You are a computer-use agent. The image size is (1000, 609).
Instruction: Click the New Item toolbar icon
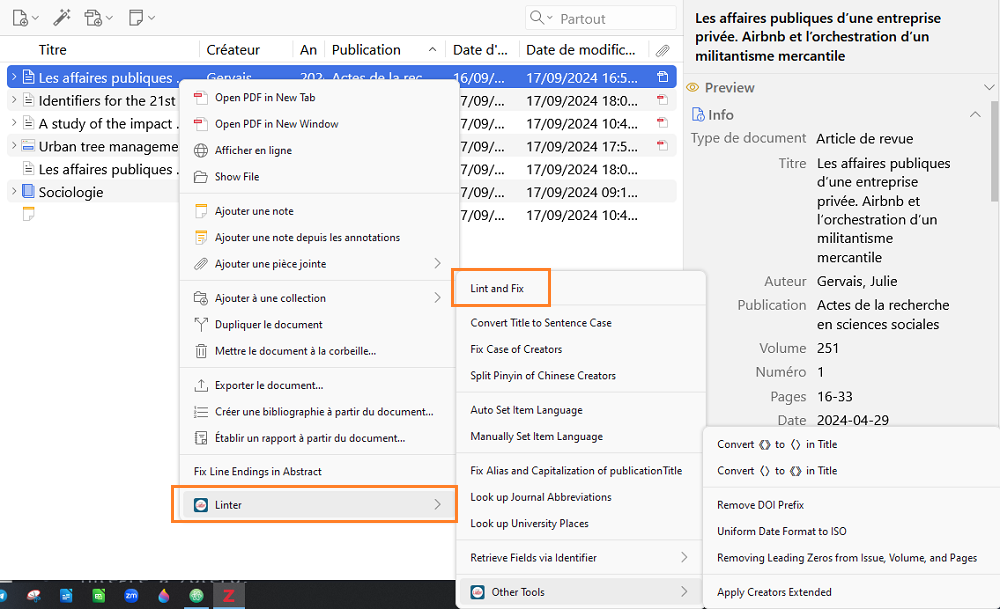click(20, 18)
